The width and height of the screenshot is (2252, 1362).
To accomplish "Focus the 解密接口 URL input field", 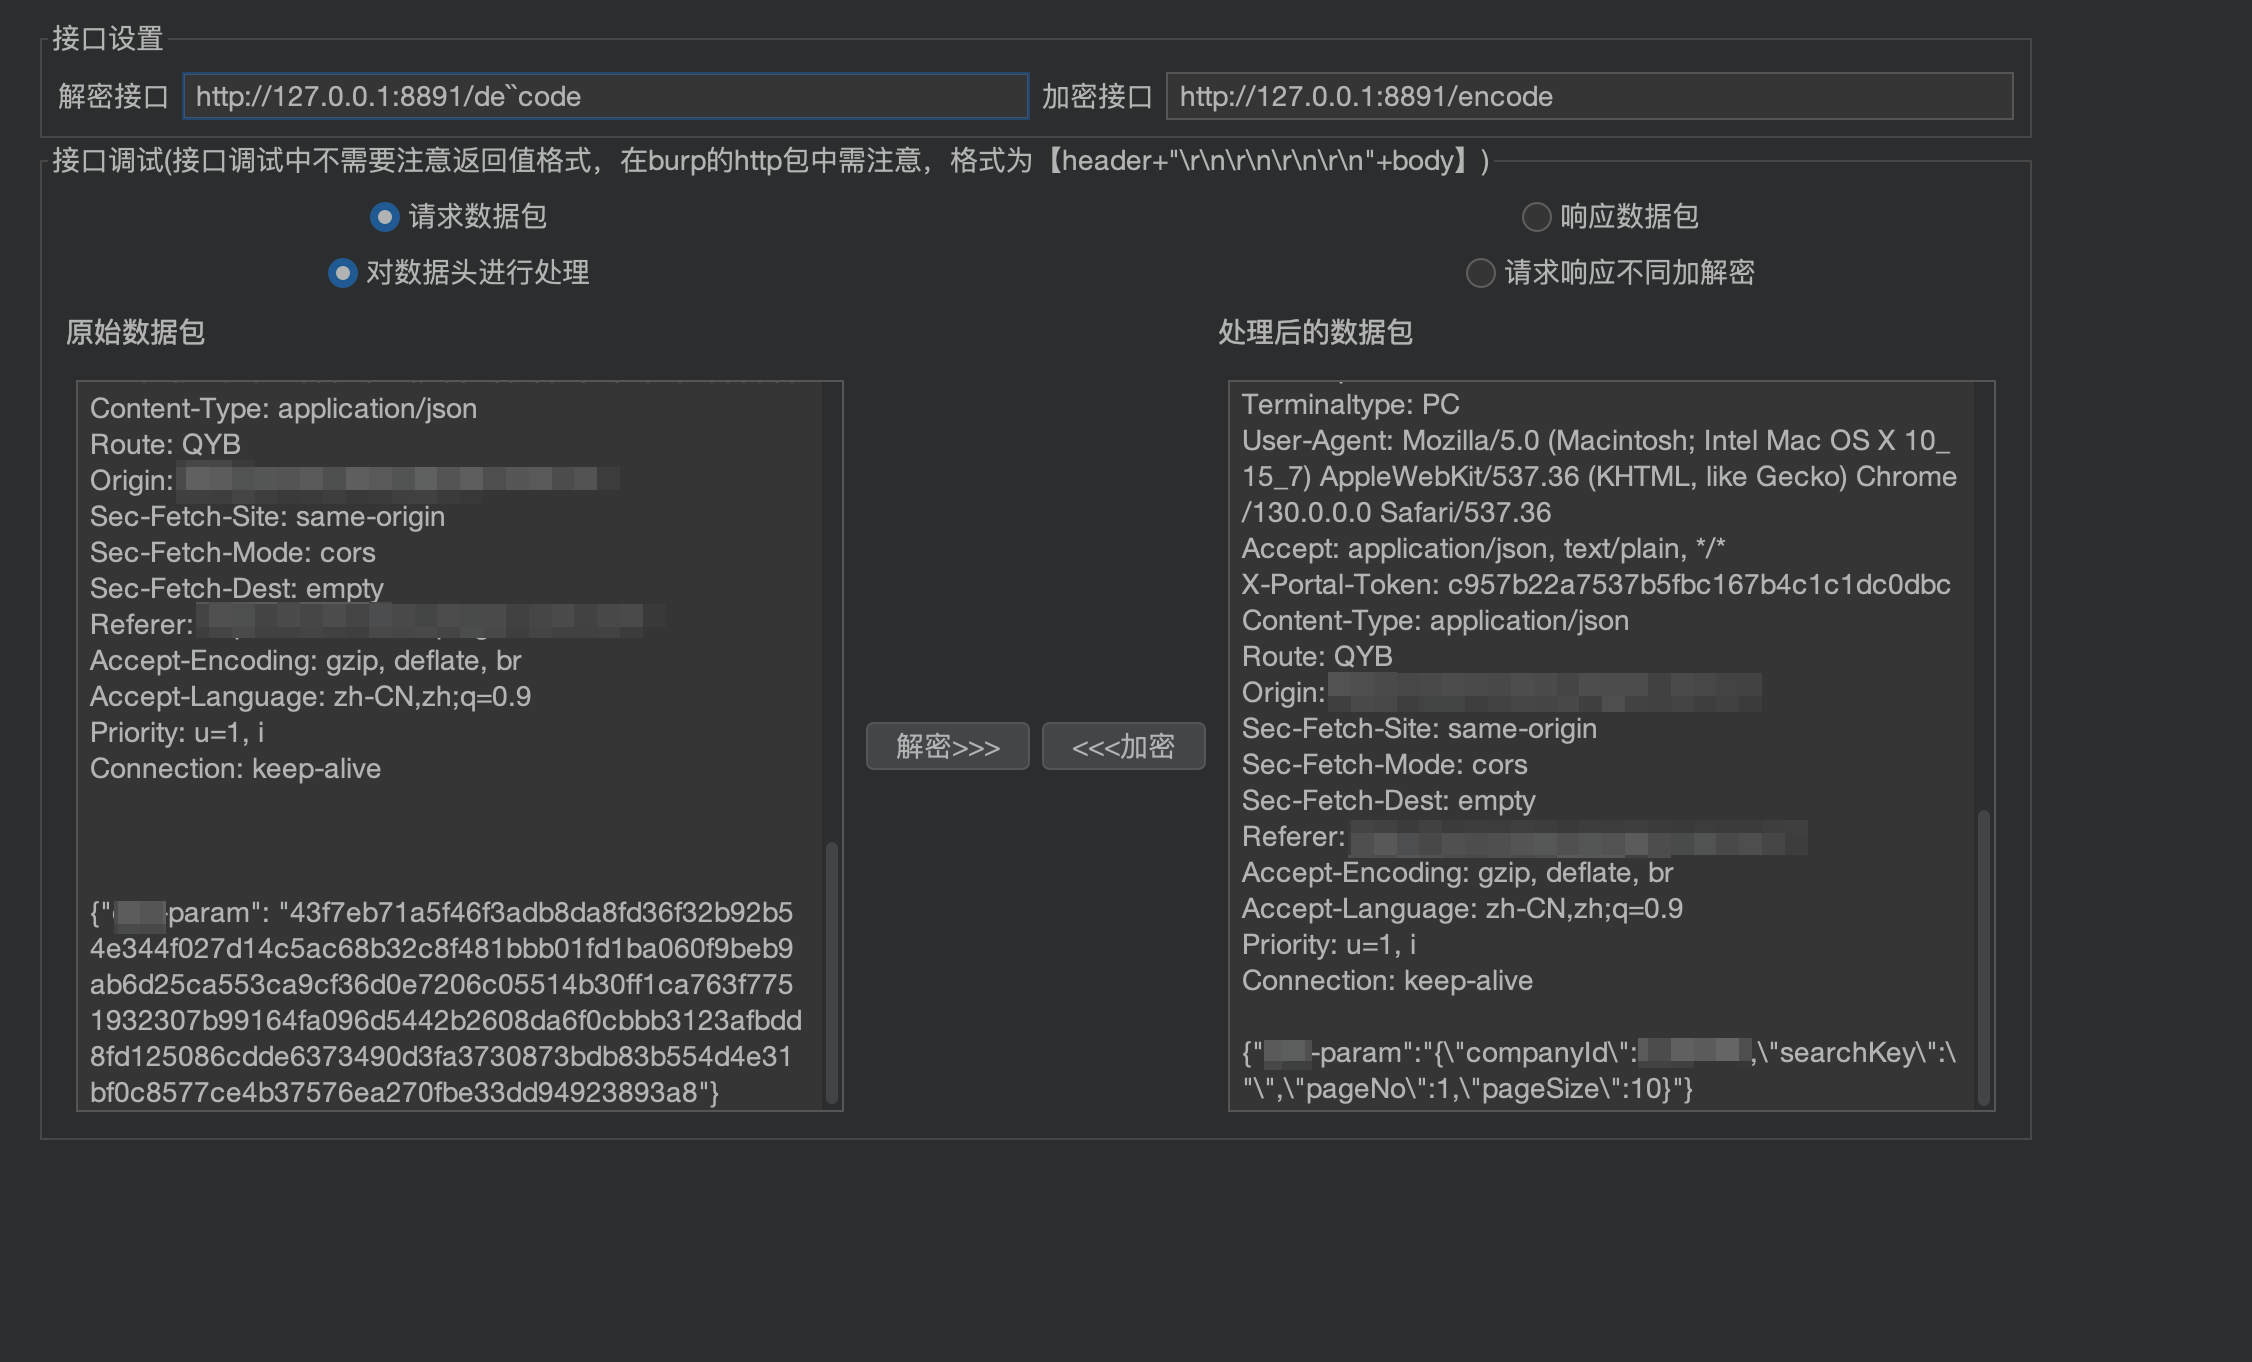I will [605, 96].
